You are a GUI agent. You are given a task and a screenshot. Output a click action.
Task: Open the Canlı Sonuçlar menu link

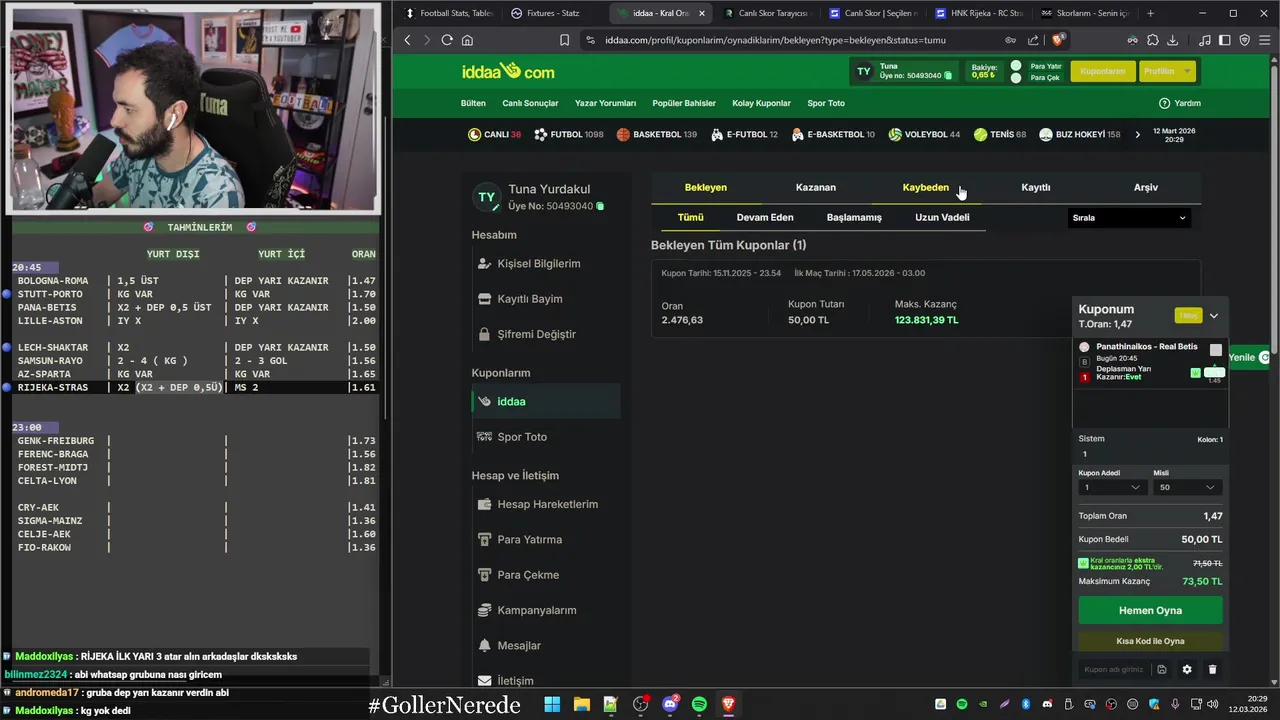point(530,103)
